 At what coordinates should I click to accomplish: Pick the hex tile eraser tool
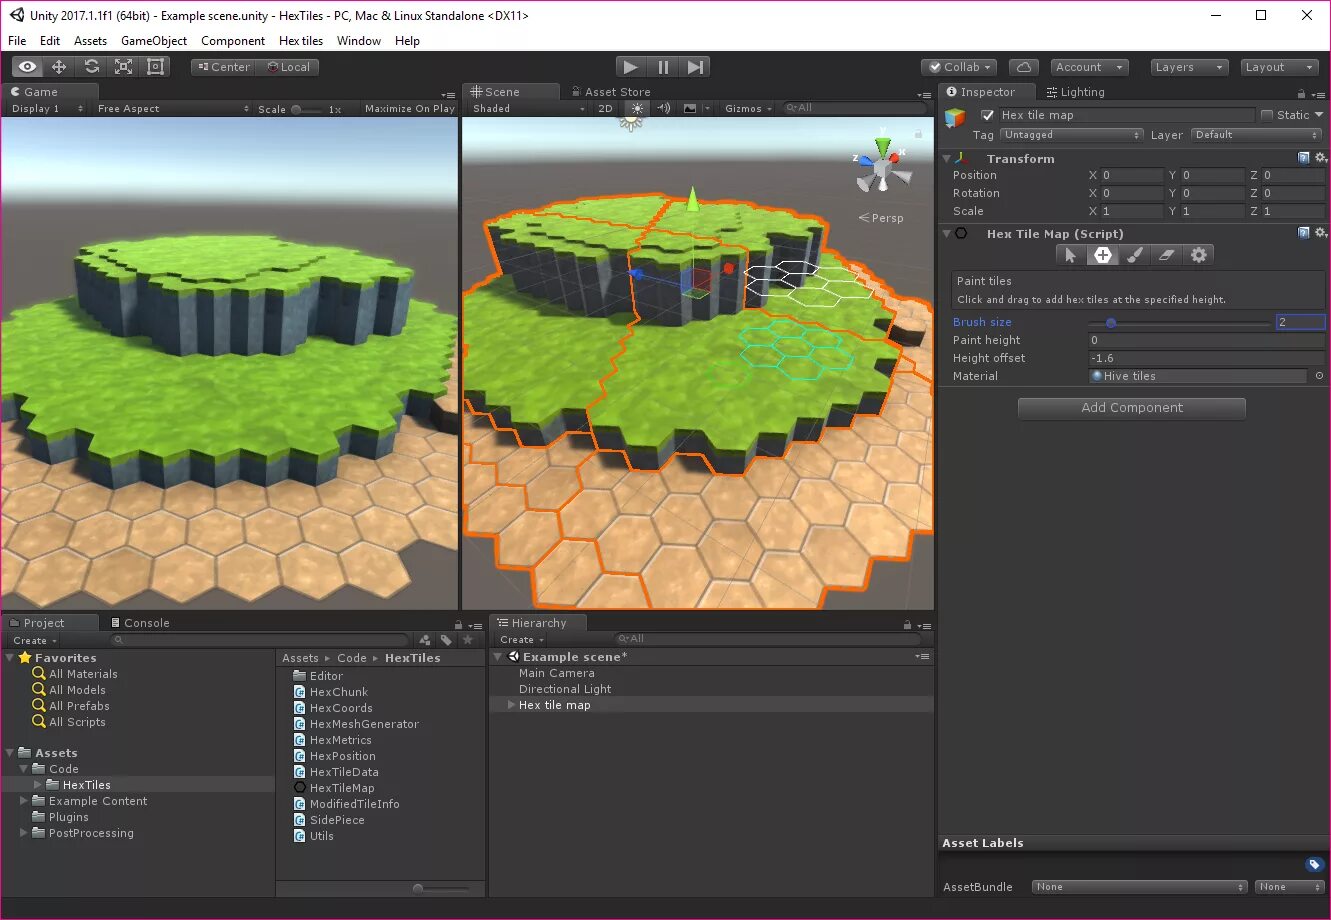click(1167, 255)
